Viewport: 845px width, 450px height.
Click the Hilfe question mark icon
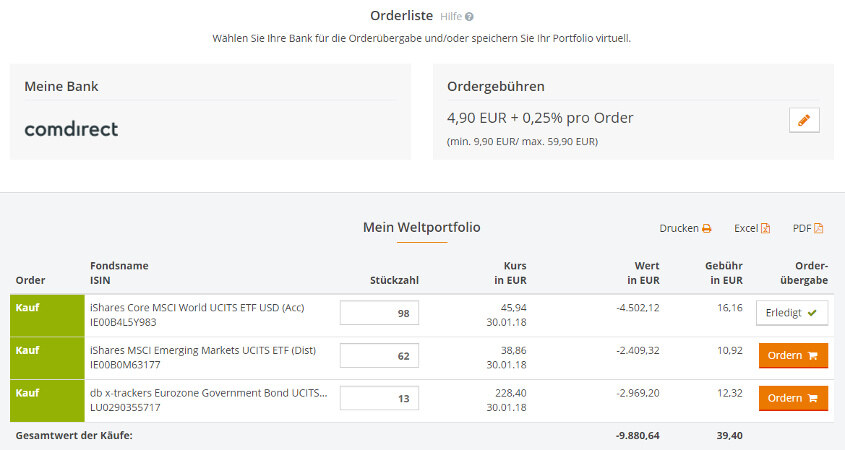469,17
